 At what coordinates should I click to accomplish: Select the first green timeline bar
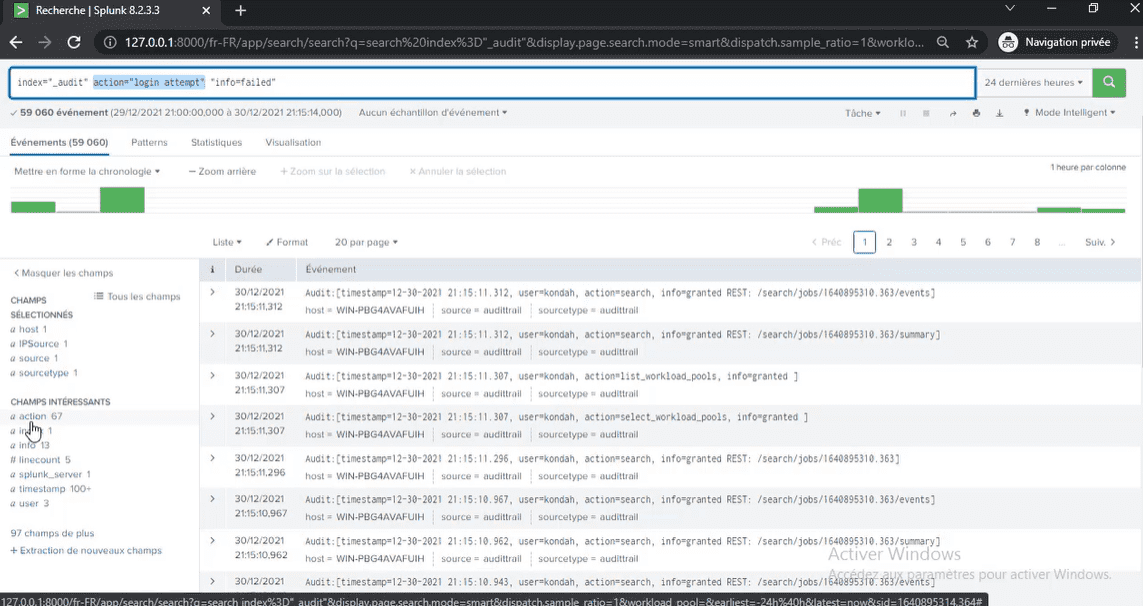(33, 207)
